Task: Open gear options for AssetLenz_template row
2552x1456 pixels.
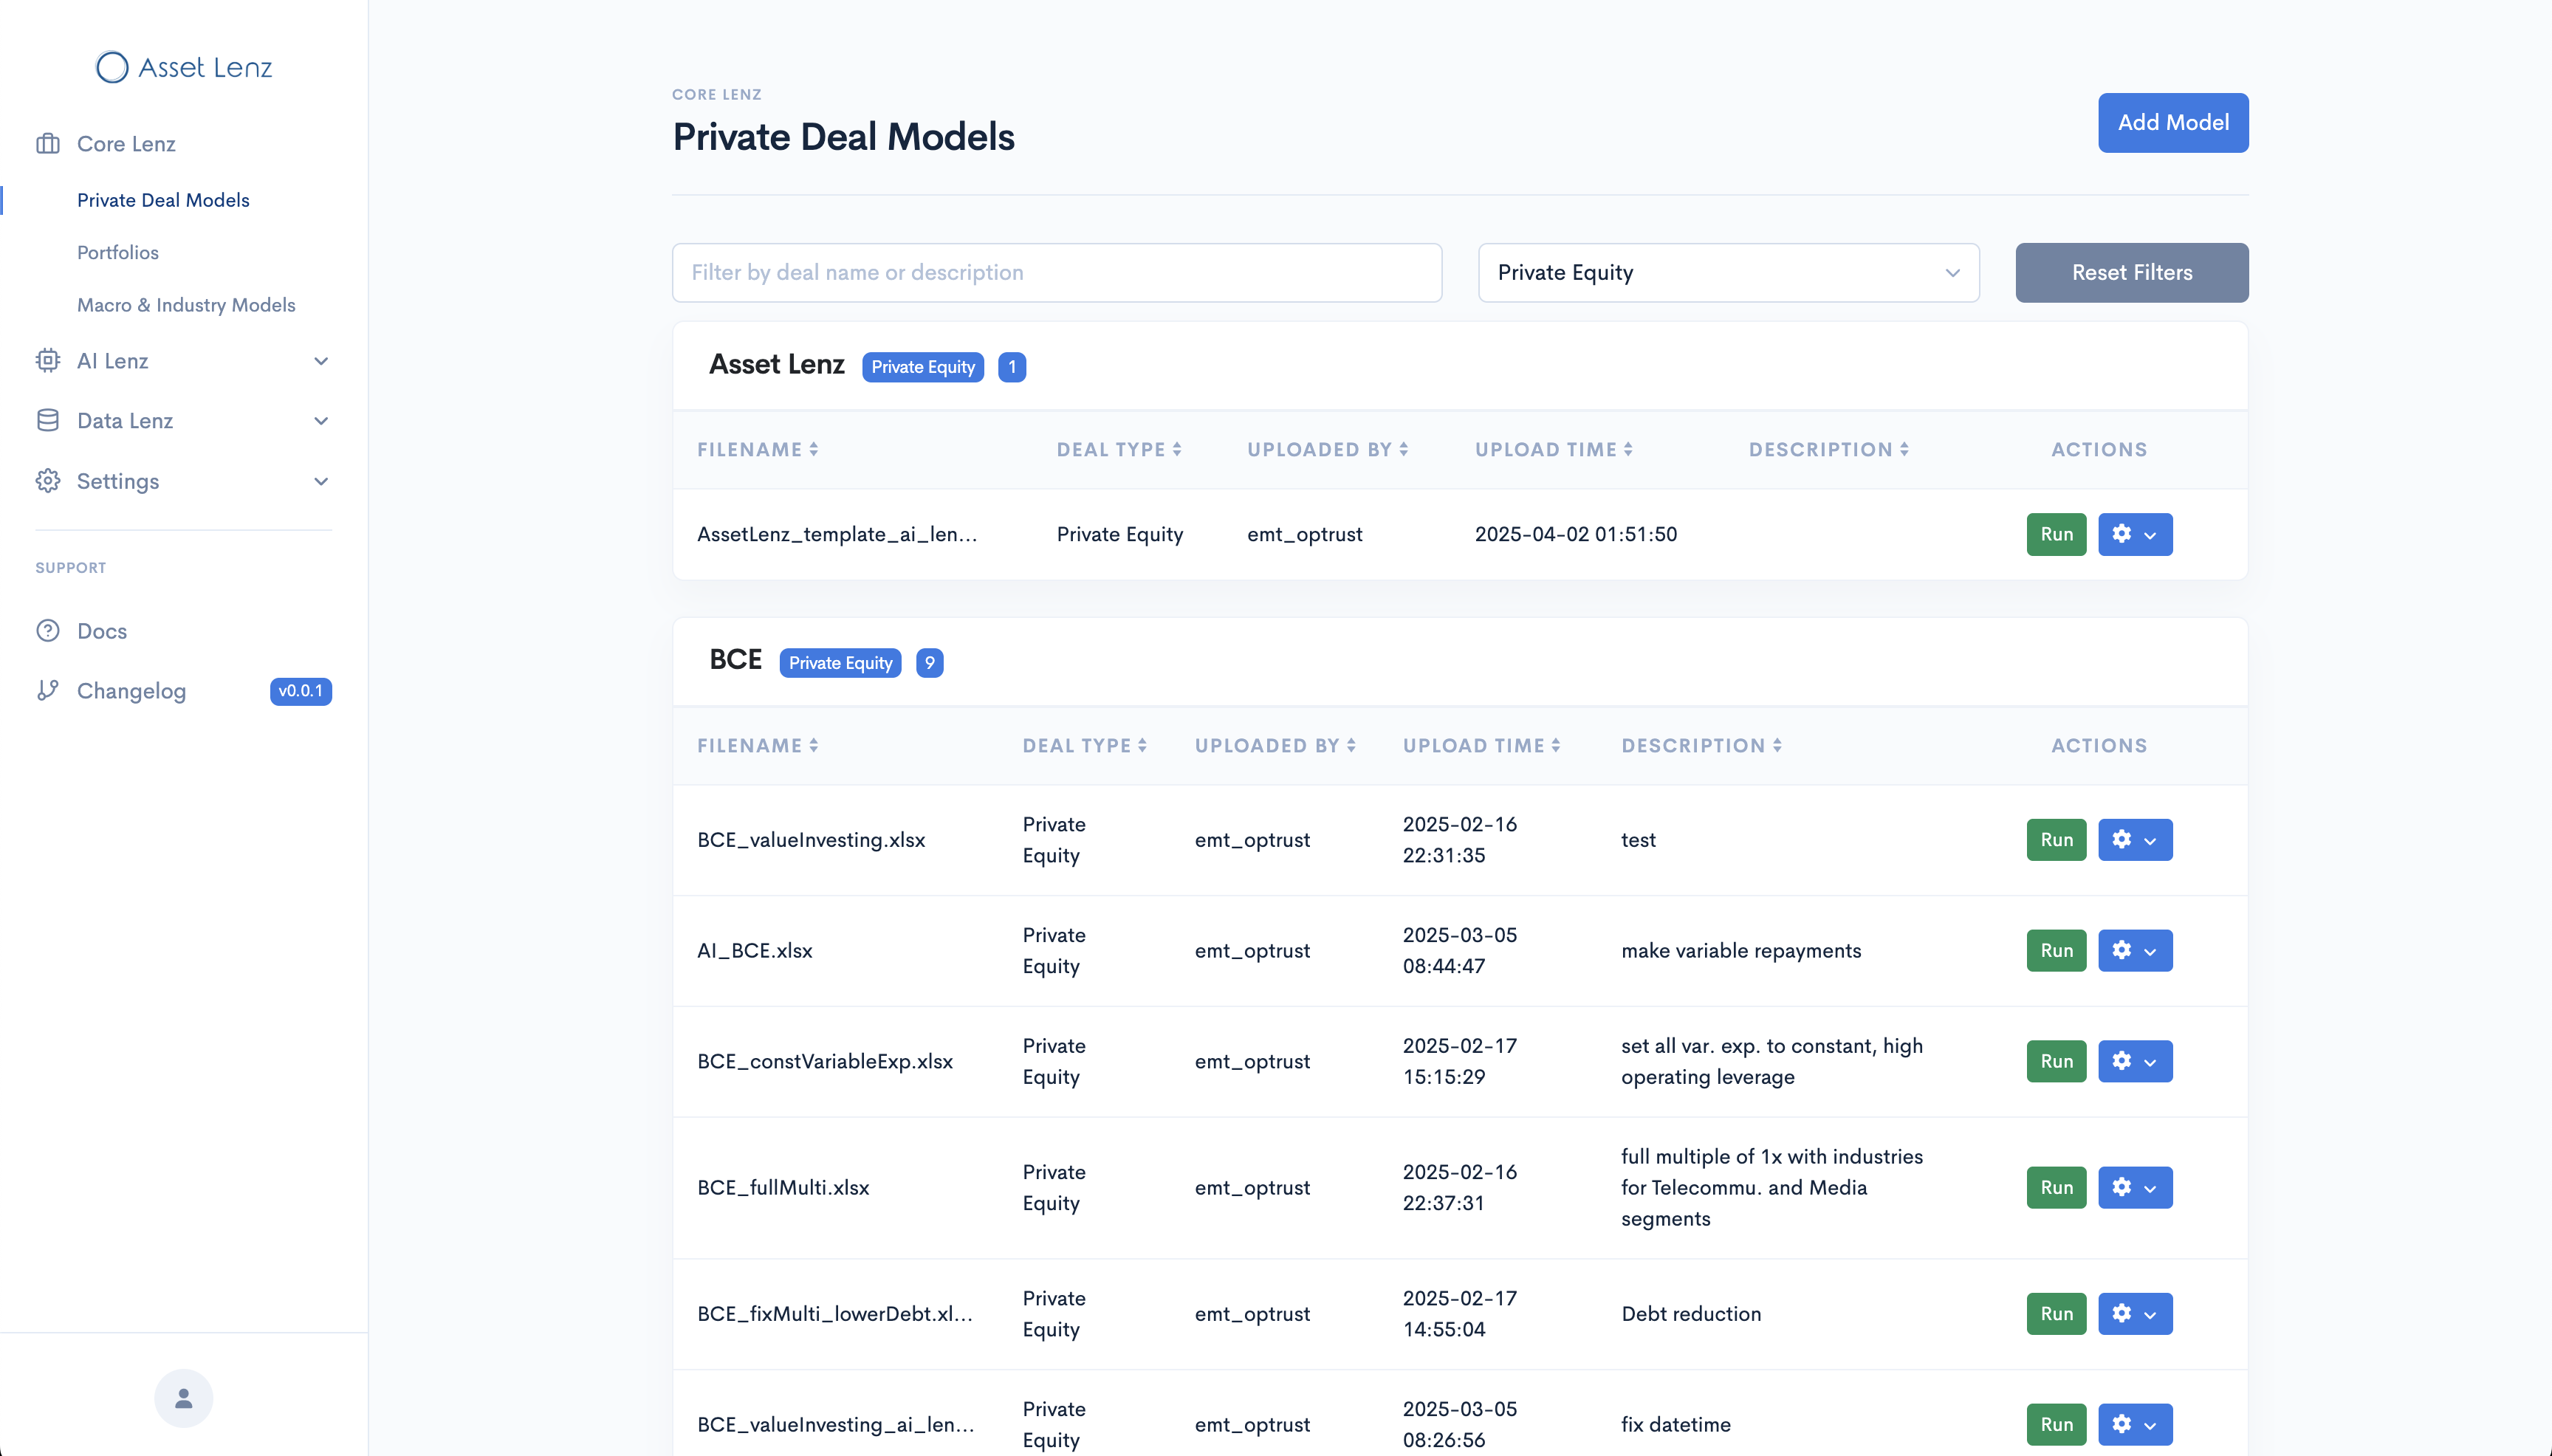Action: click(2134, 534)
